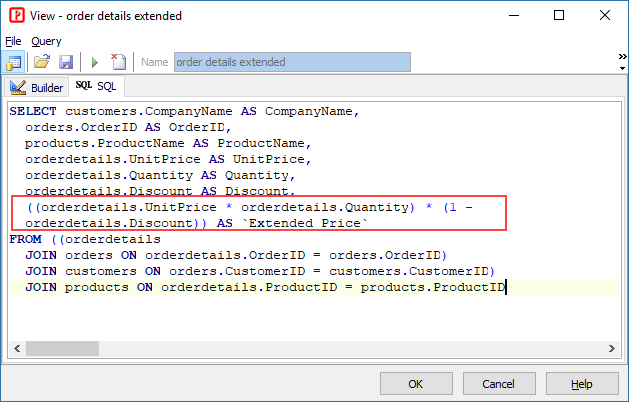Click the app logo in title bar
Image resolution: width=629 pixels, height=402 pixels.
point(17,16)
